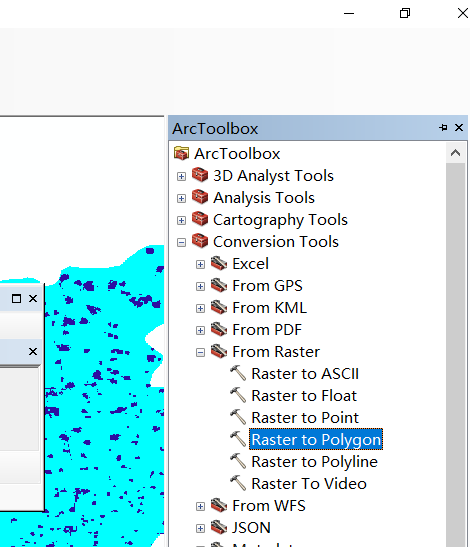Select the Raster to Float tool label
Viewport: 470px width, 547px height.
[x=304, y=396]
